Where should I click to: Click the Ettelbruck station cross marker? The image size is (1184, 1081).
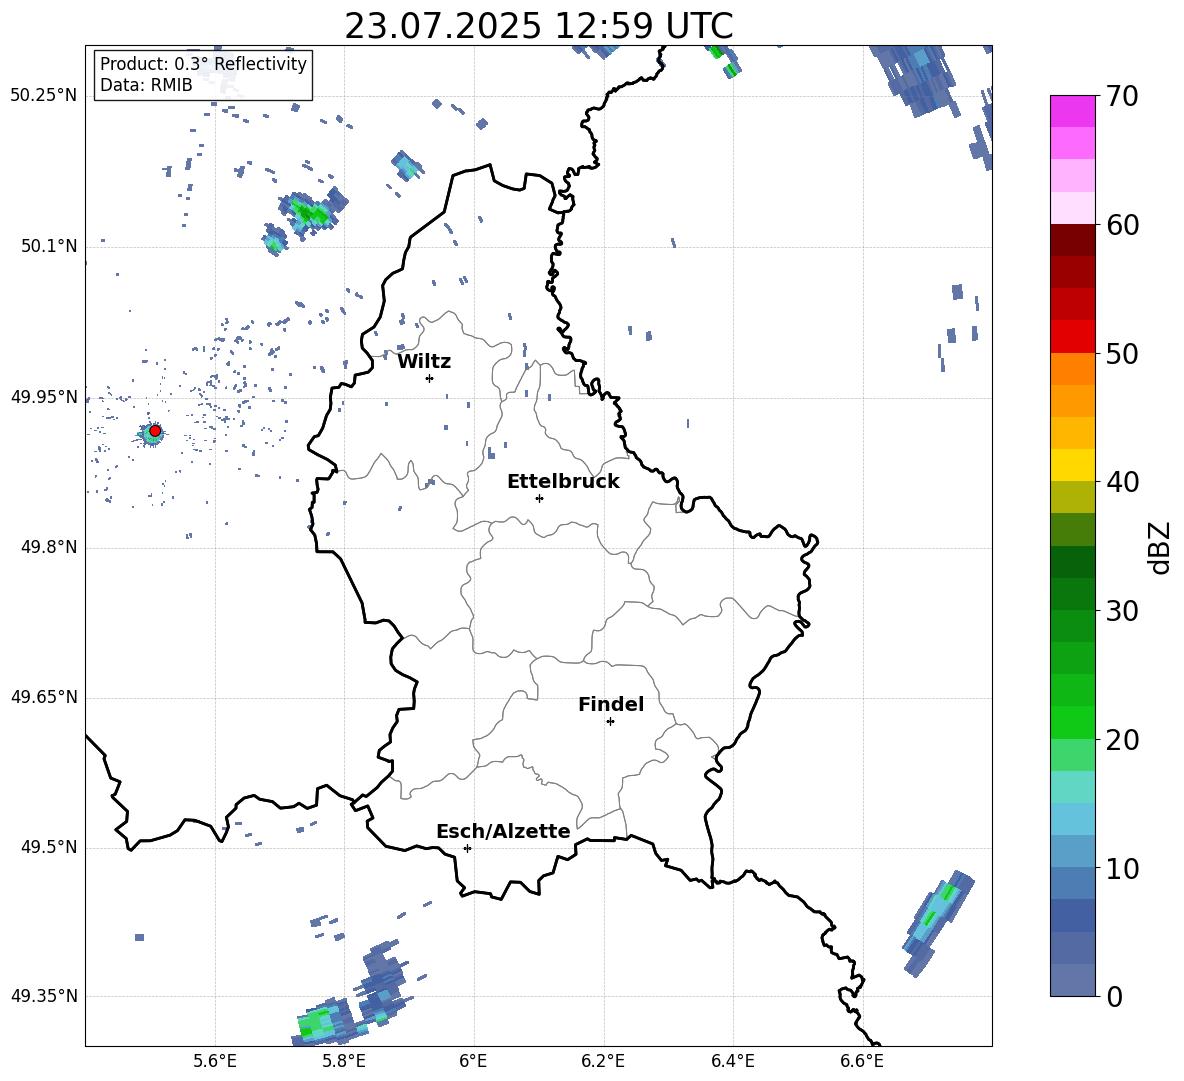539,498
